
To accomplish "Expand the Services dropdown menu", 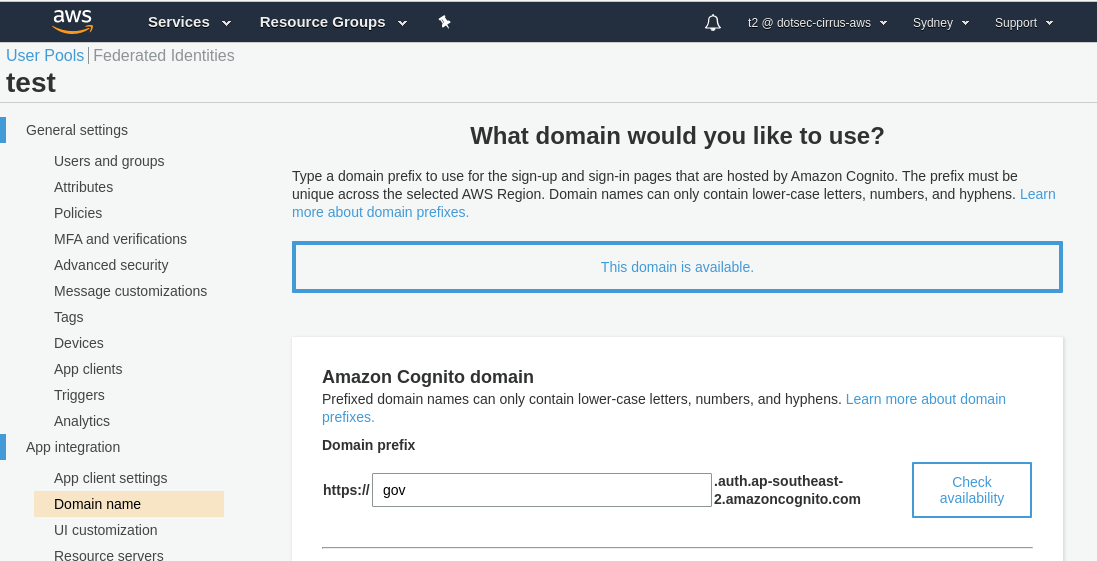I will [189, 22].
